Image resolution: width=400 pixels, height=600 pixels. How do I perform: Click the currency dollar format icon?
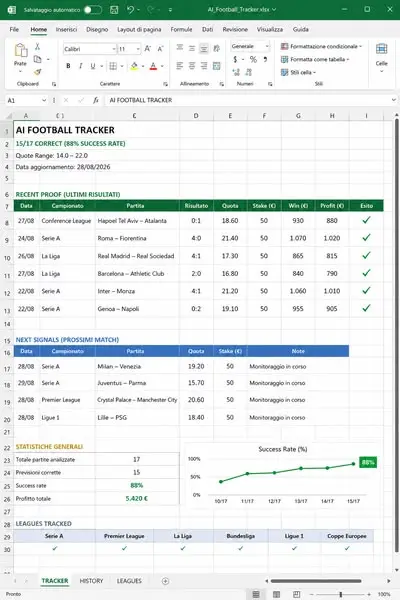pyautogui.click(x=235, y=59)
